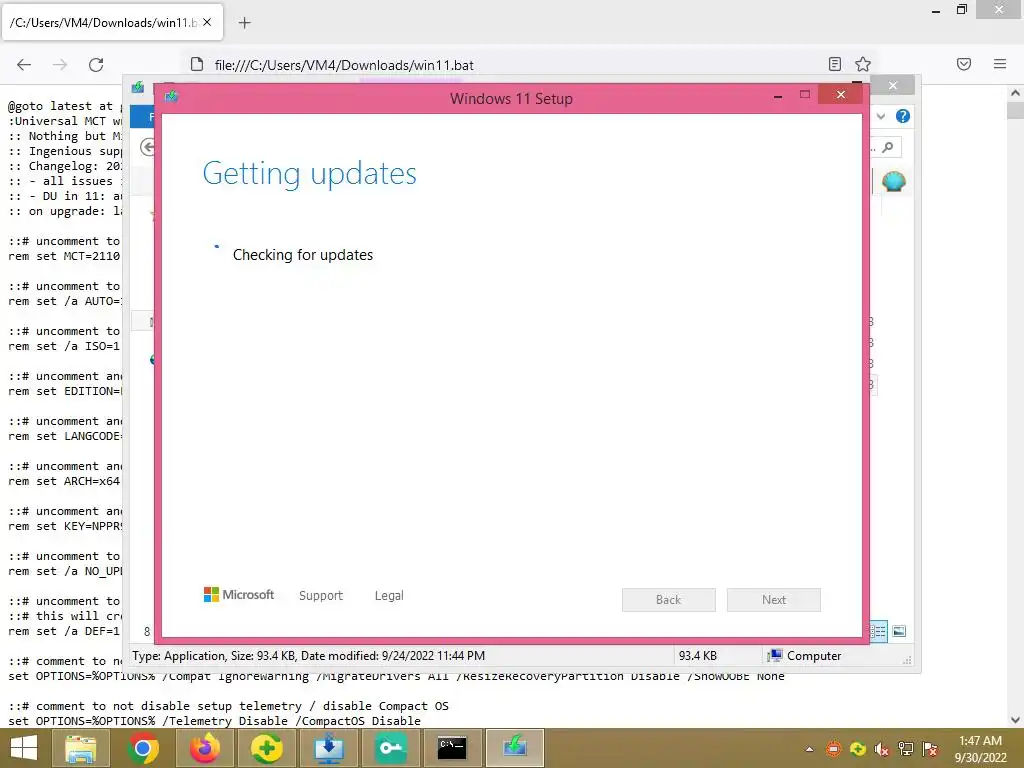Switch to Firefox on the taskbar
The width and height of the screenshot is (1024, 768).
(x=205, y=748)
